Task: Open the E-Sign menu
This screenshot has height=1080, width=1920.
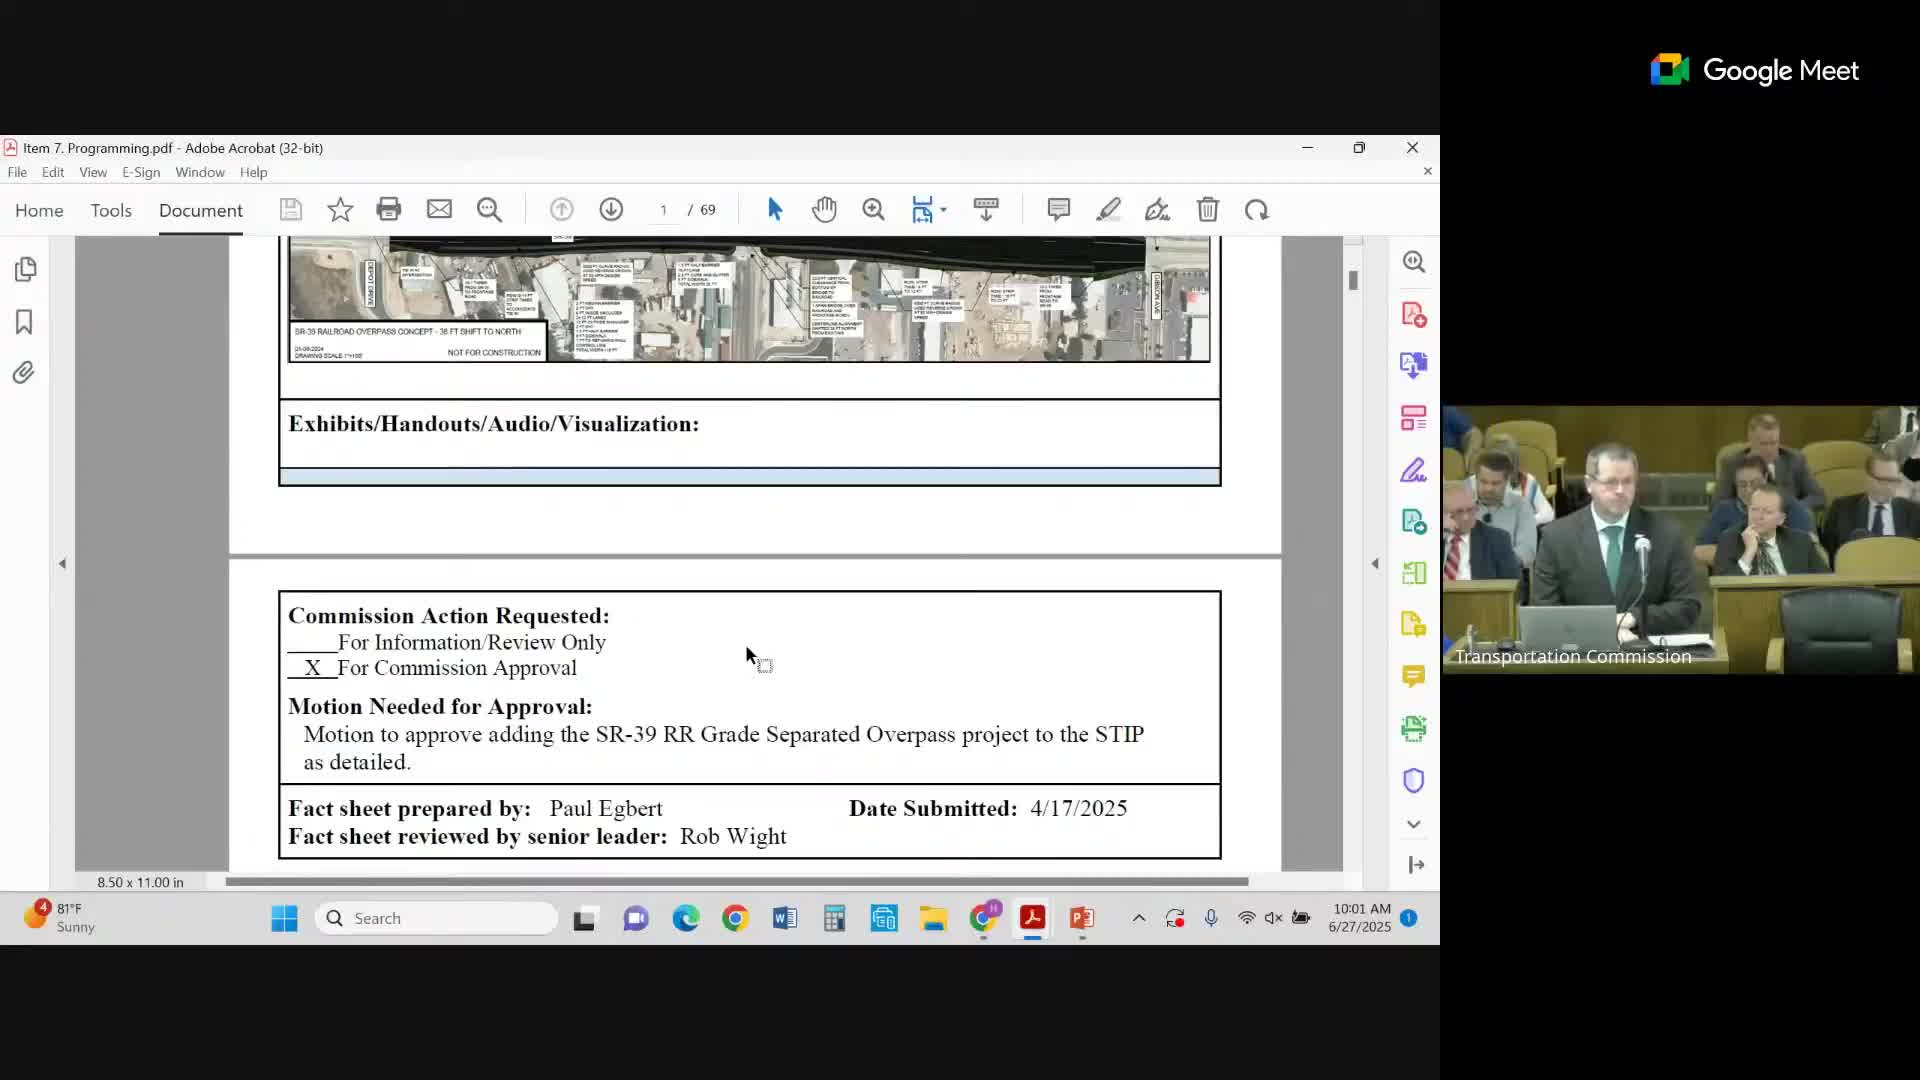Action: [141, 172]
